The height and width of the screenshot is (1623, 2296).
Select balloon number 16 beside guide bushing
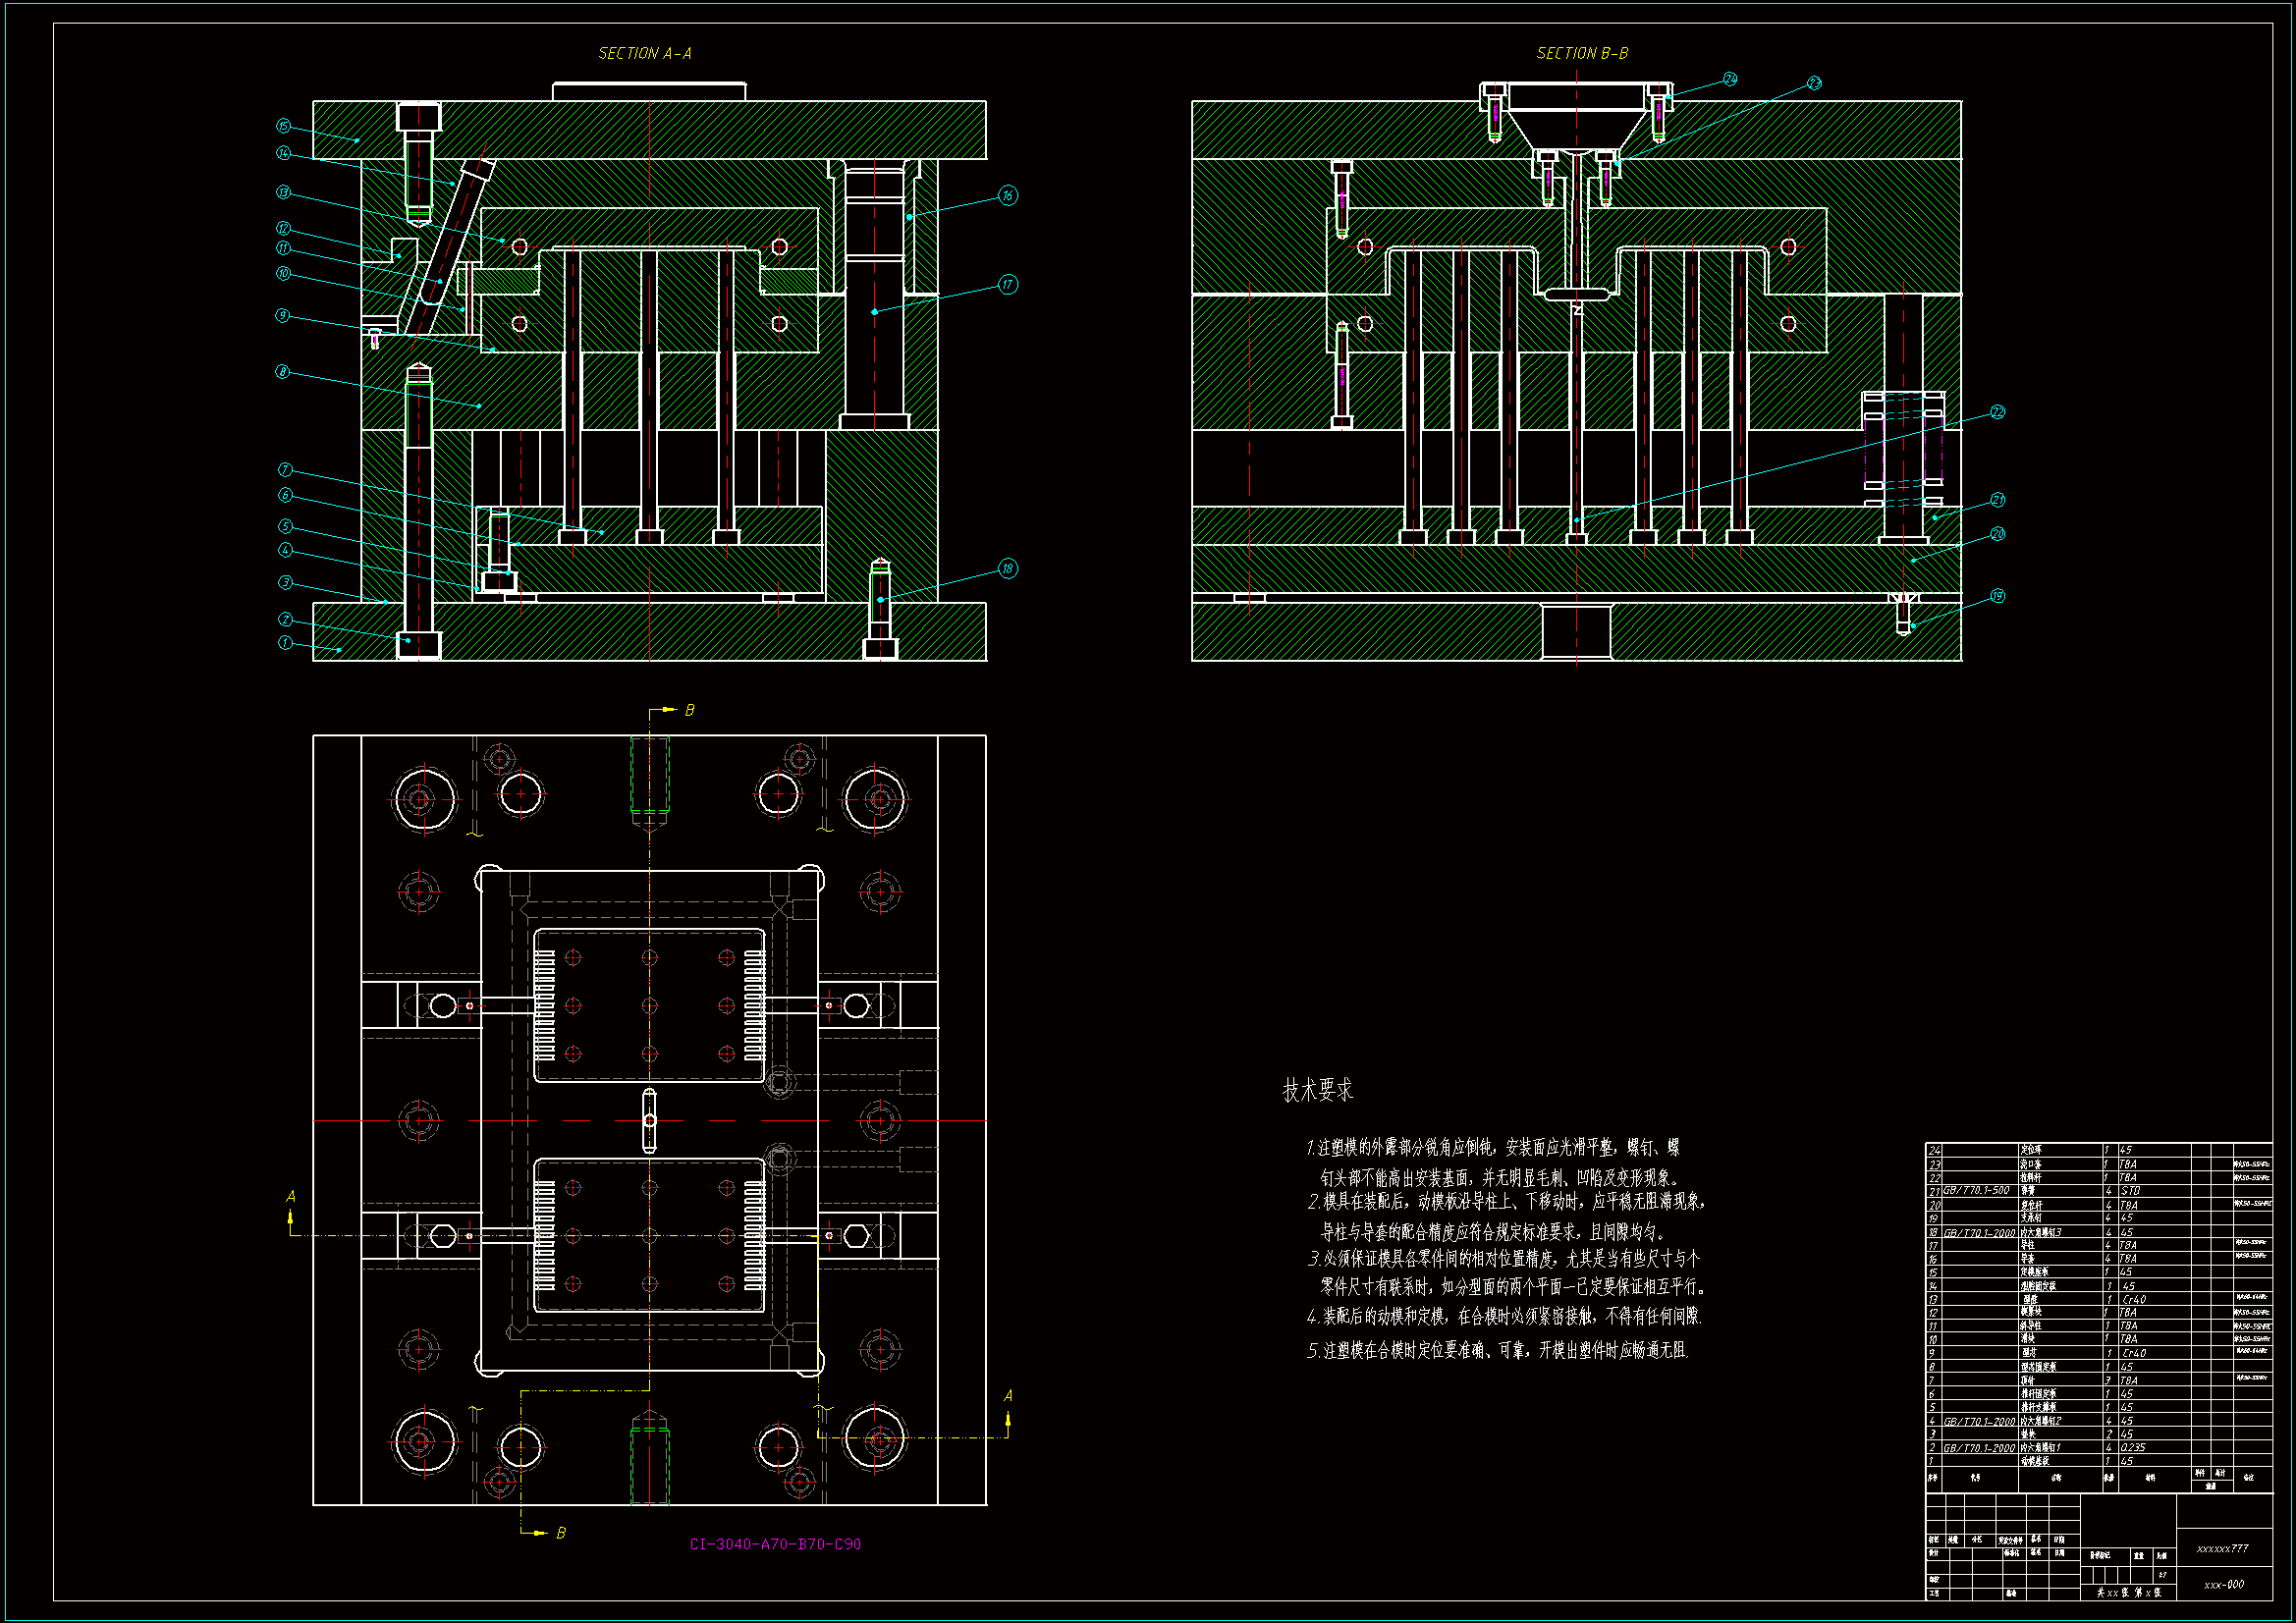1008,195
